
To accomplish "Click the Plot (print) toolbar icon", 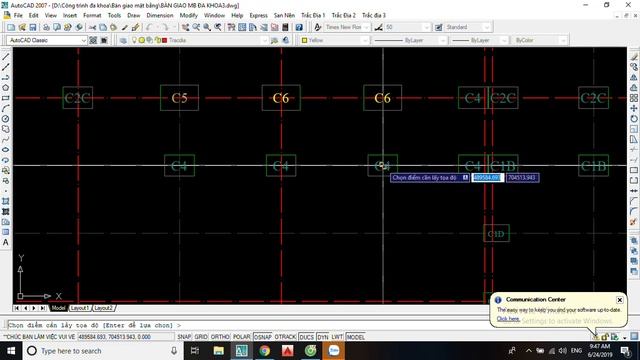I will coord(46,27).
